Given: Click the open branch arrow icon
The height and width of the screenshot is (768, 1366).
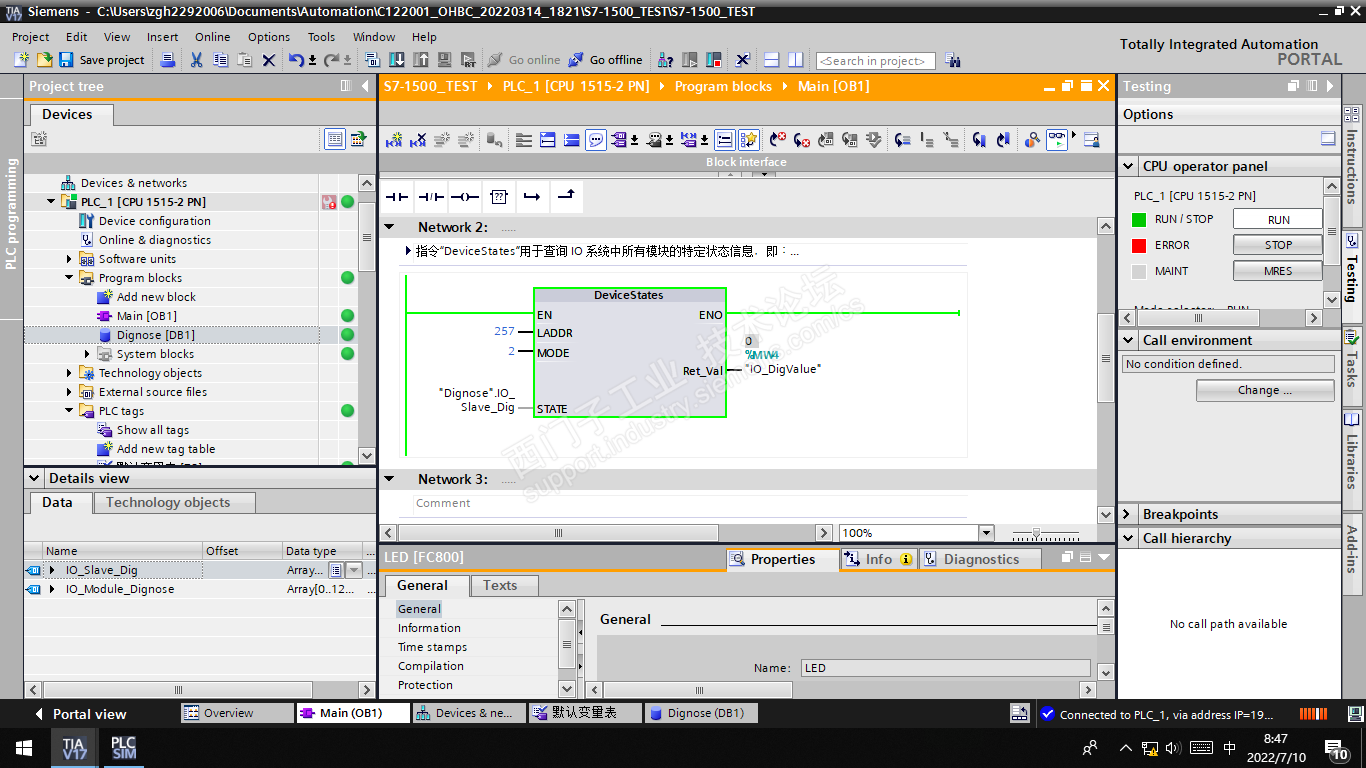Looking at the screenshot, I should pyautogui.click(x=532, y=197).
